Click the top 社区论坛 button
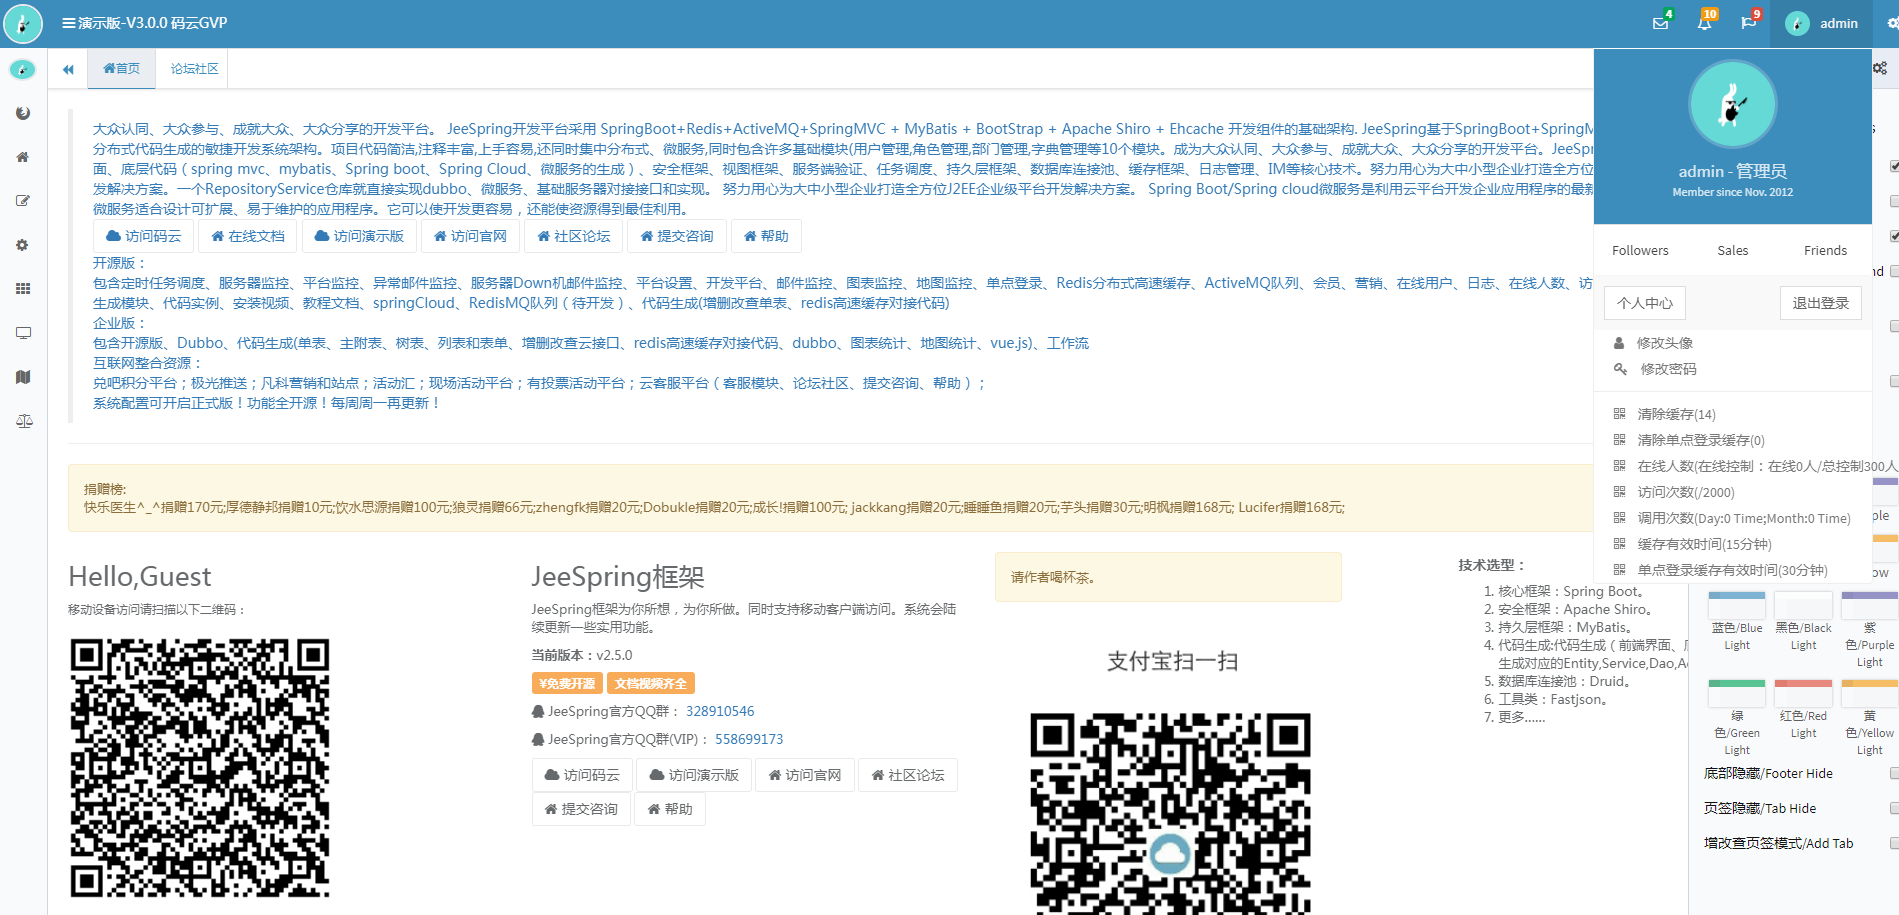This screenshot has height=915, width=1899. (574, 236)
